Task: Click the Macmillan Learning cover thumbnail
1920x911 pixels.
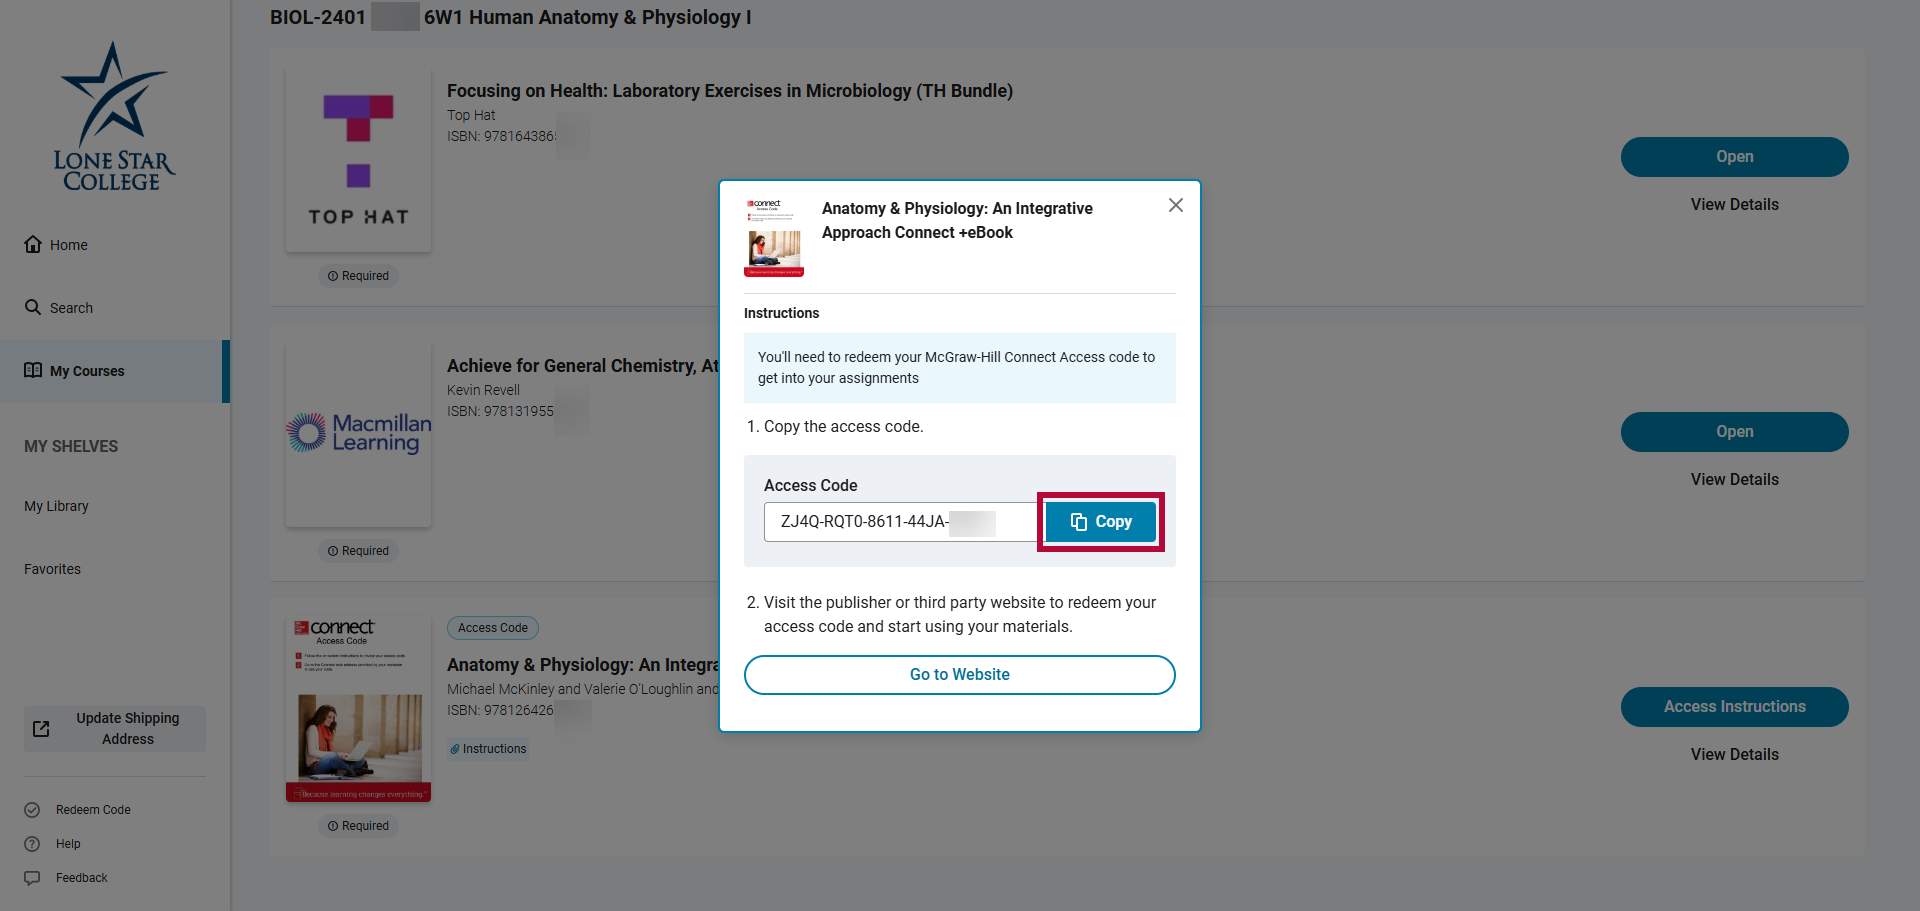Action: click(358, 435)
